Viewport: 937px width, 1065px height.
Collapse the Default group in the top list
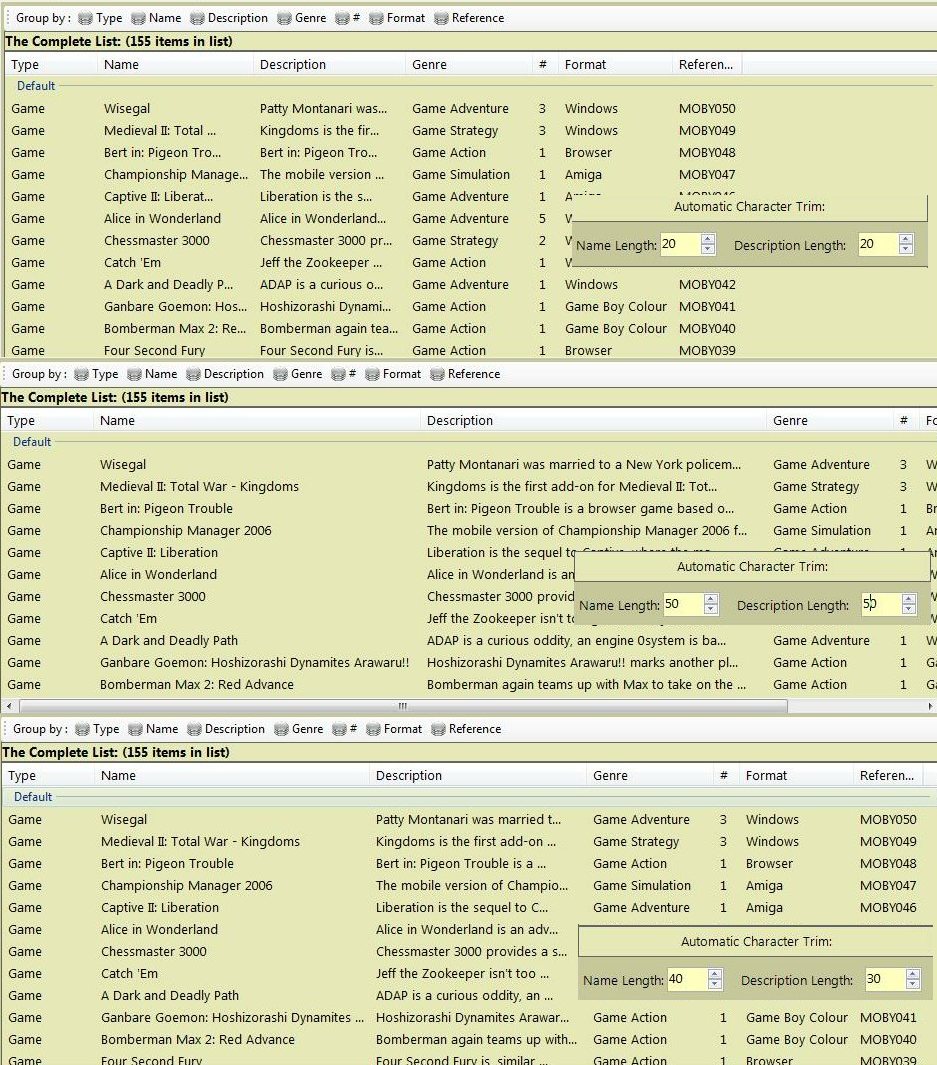[x=36, y=86]
